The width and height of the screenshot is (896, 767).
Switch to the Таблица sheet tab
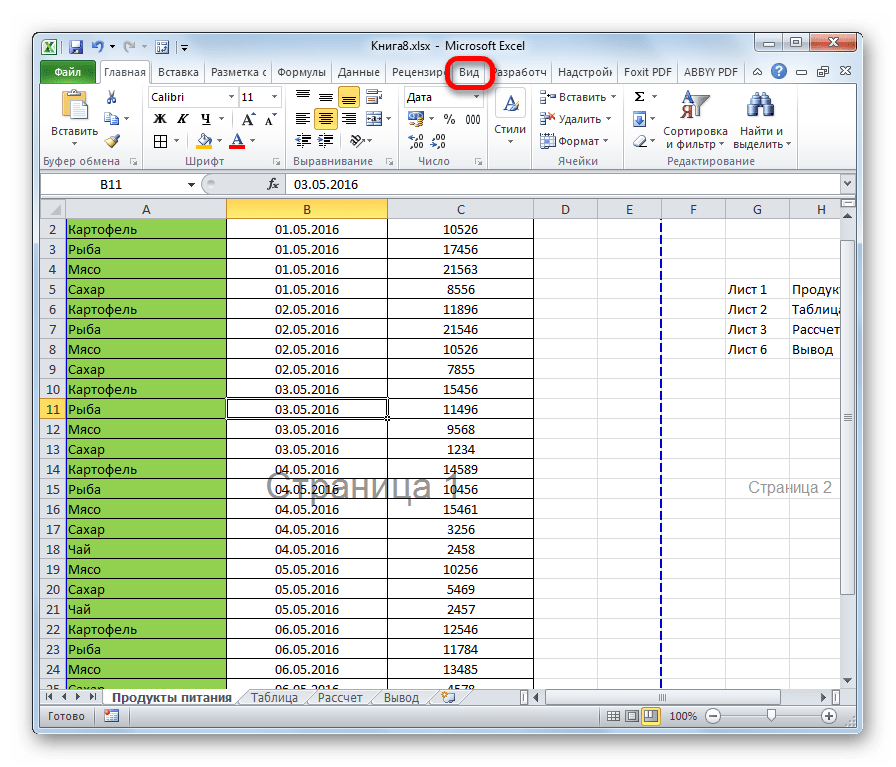pos(273,698)
